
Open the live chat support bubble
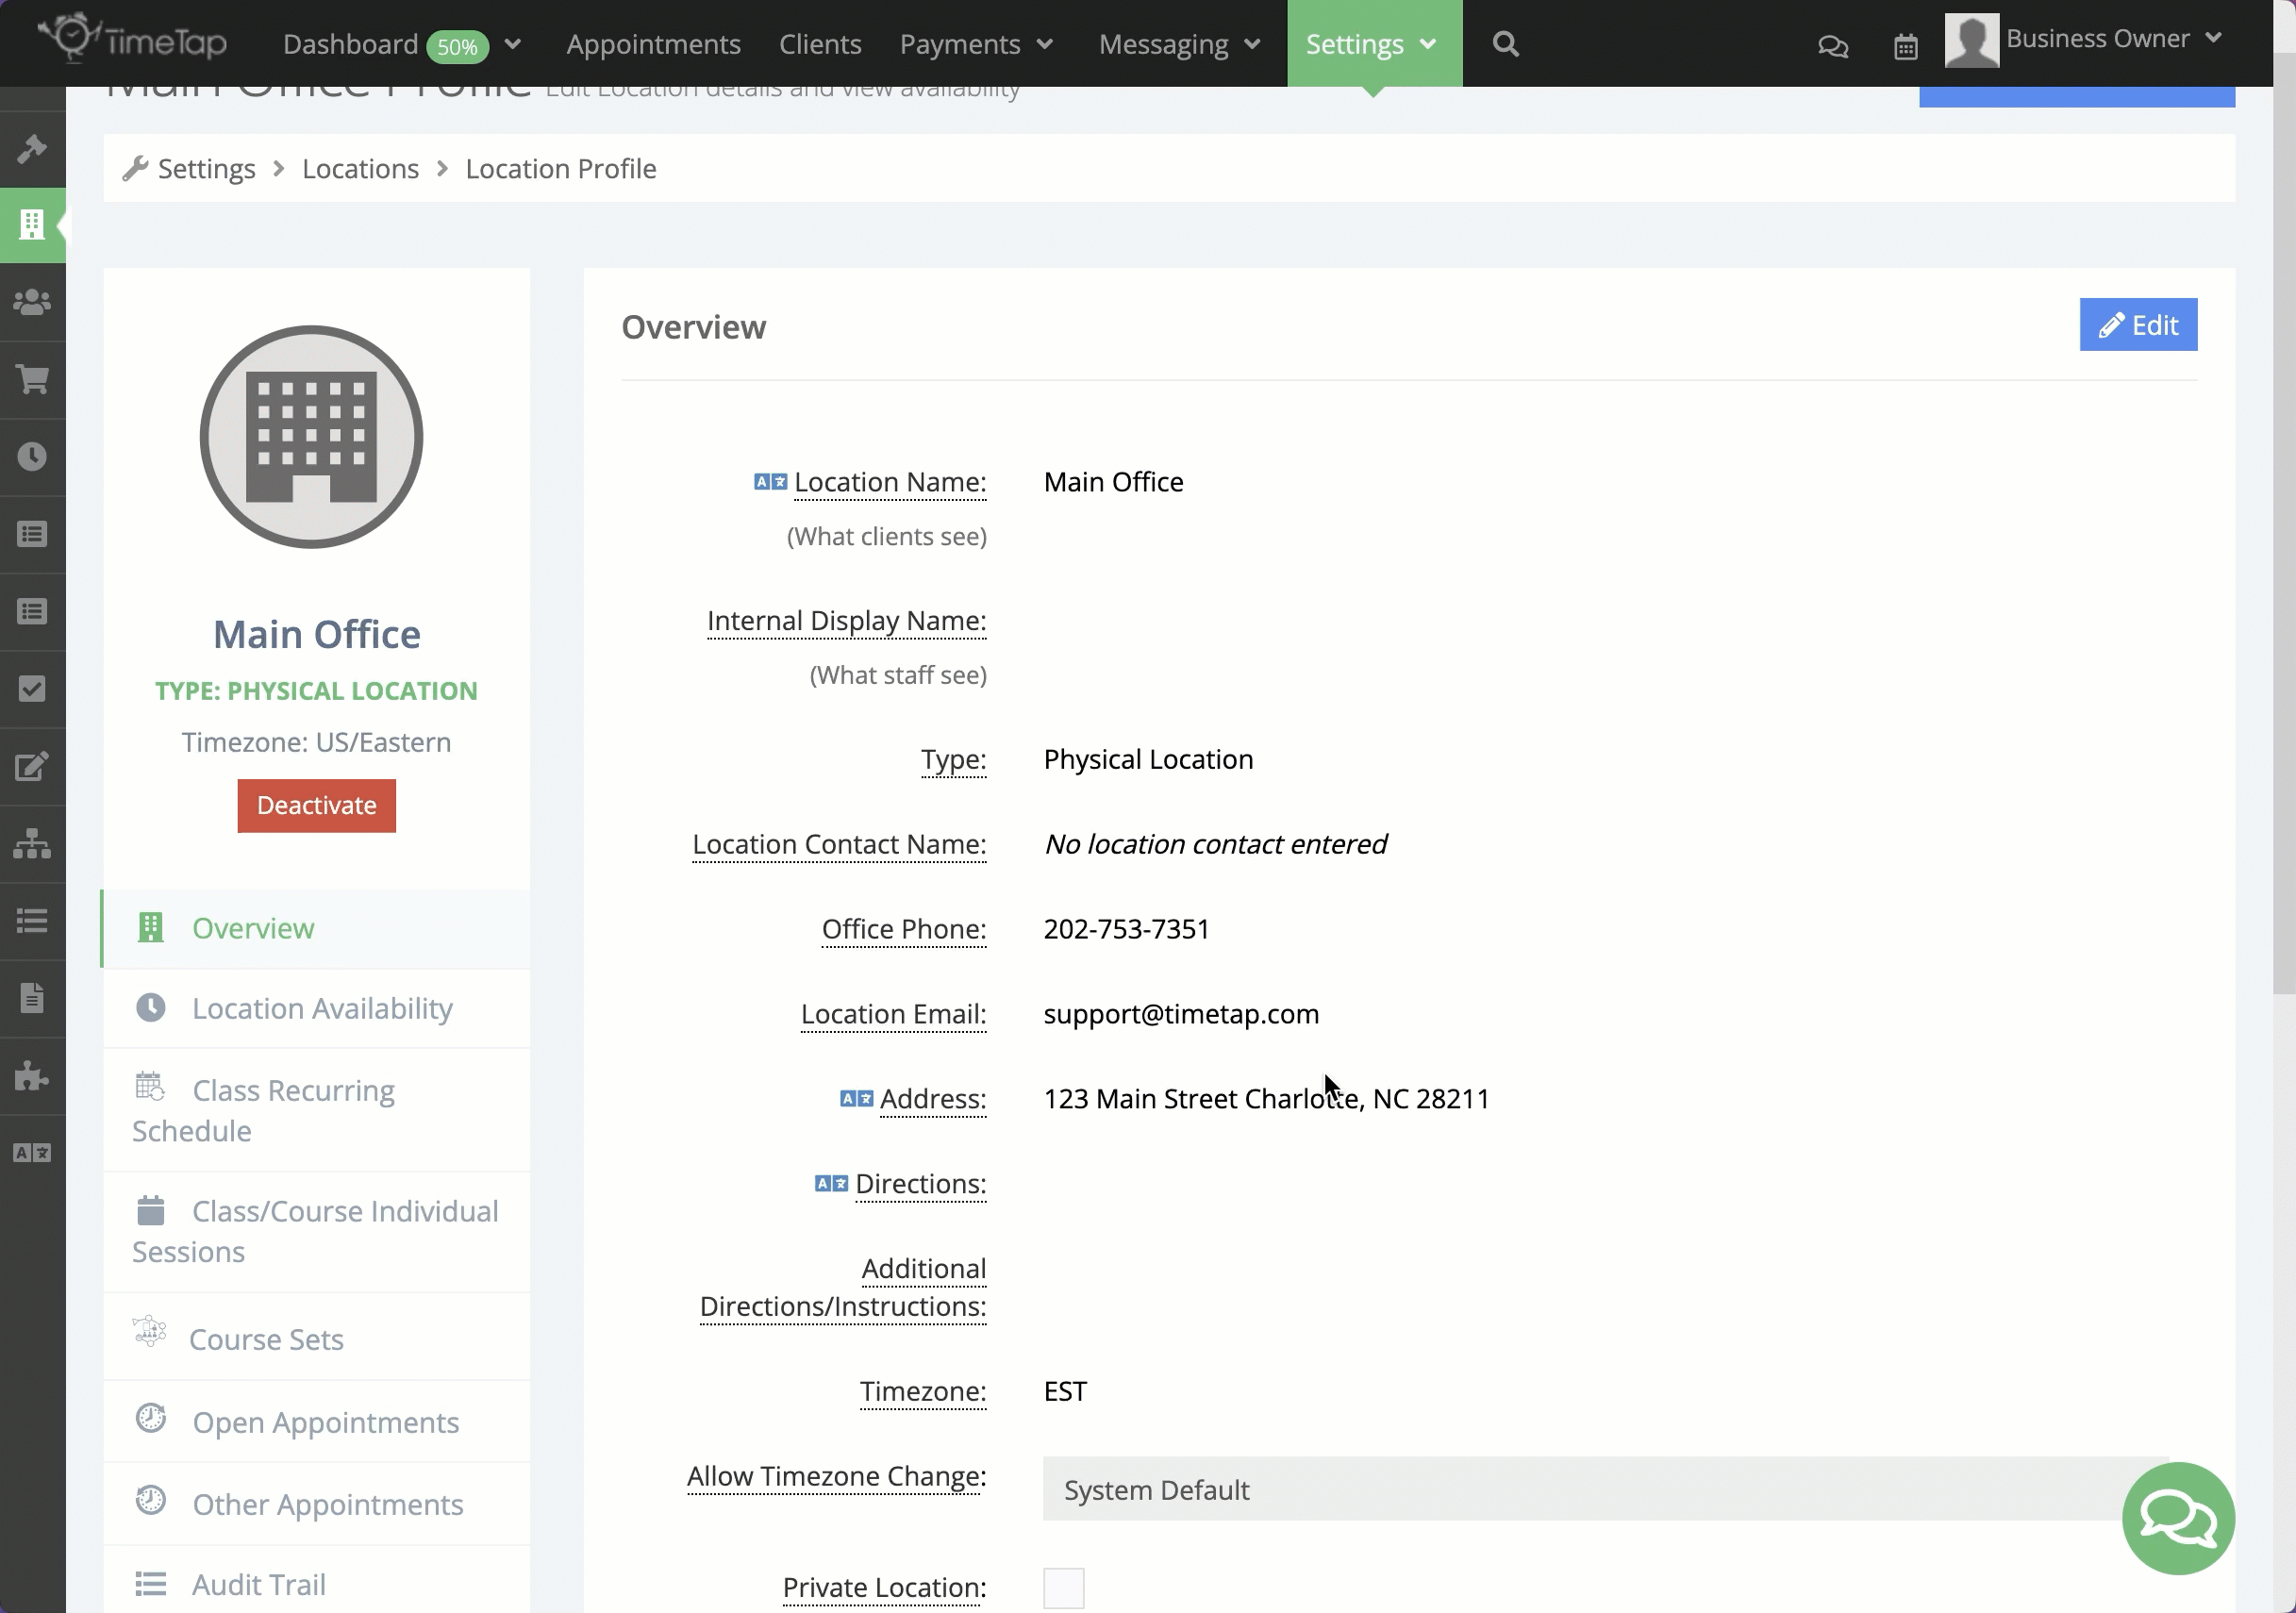point(2177,1517)
